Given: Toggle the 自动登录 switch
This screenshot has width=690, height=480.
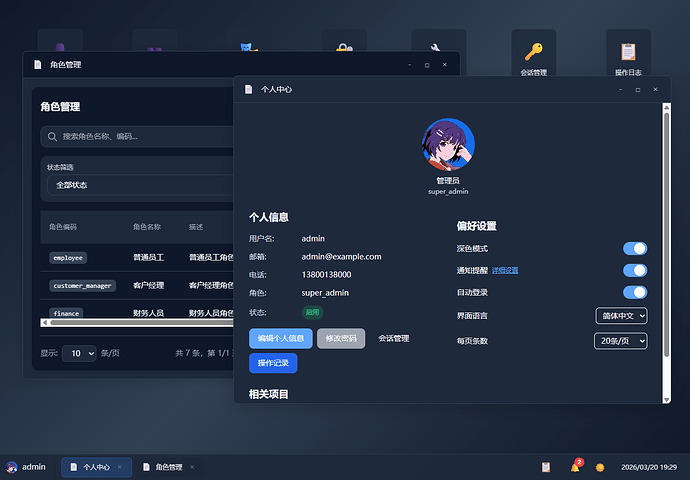Looking at the screenshot, I should (635, 292).
